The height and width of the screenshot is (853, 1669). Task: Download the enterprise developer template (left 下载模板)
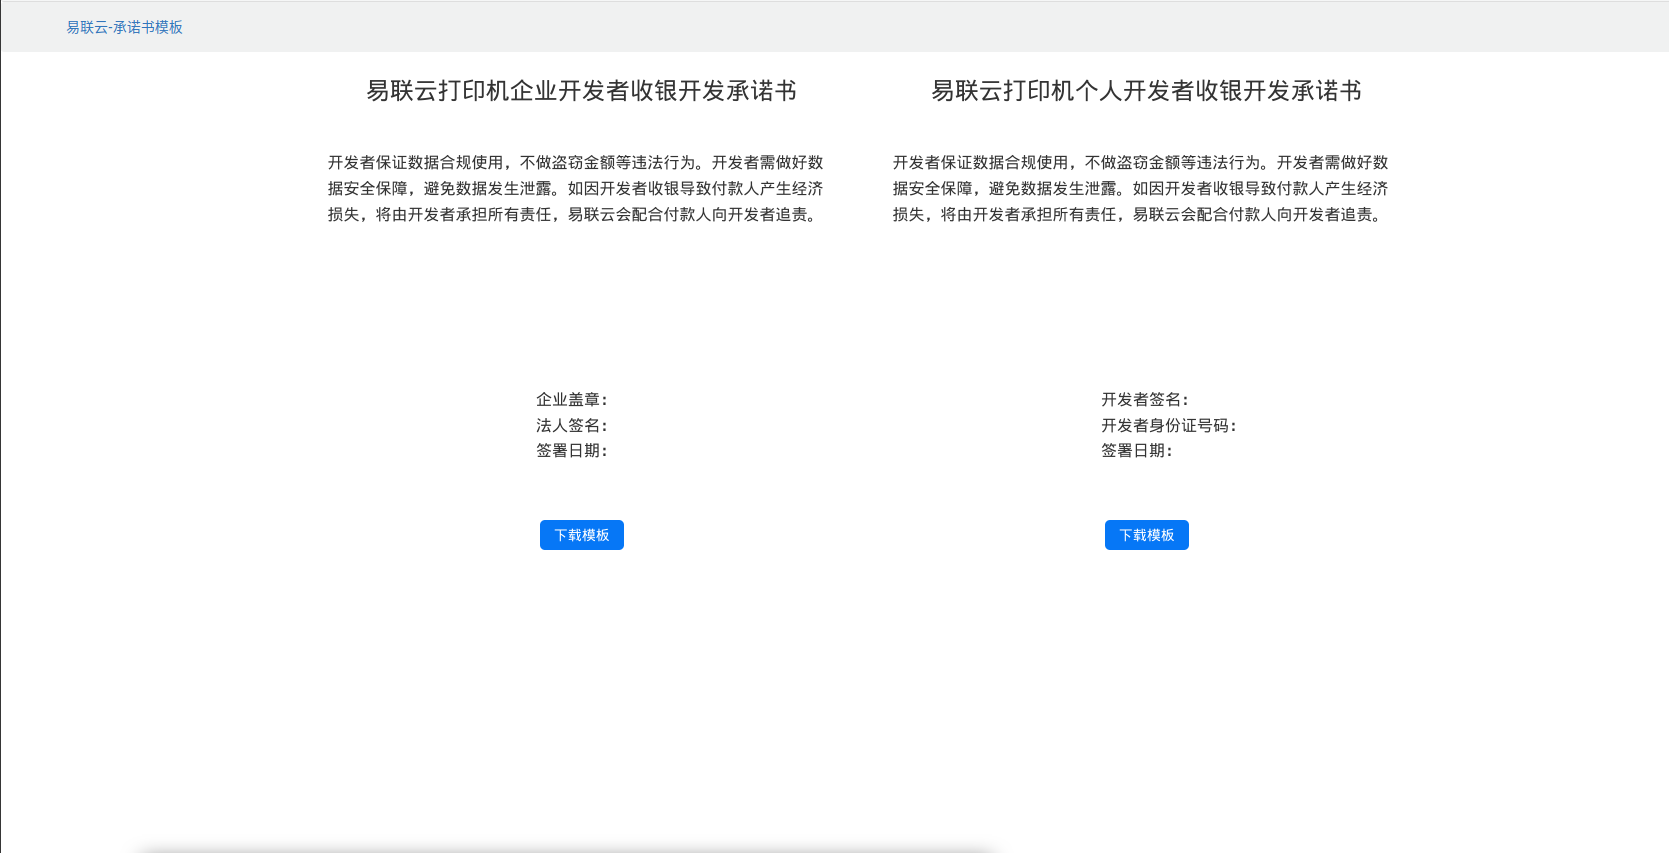582,535
